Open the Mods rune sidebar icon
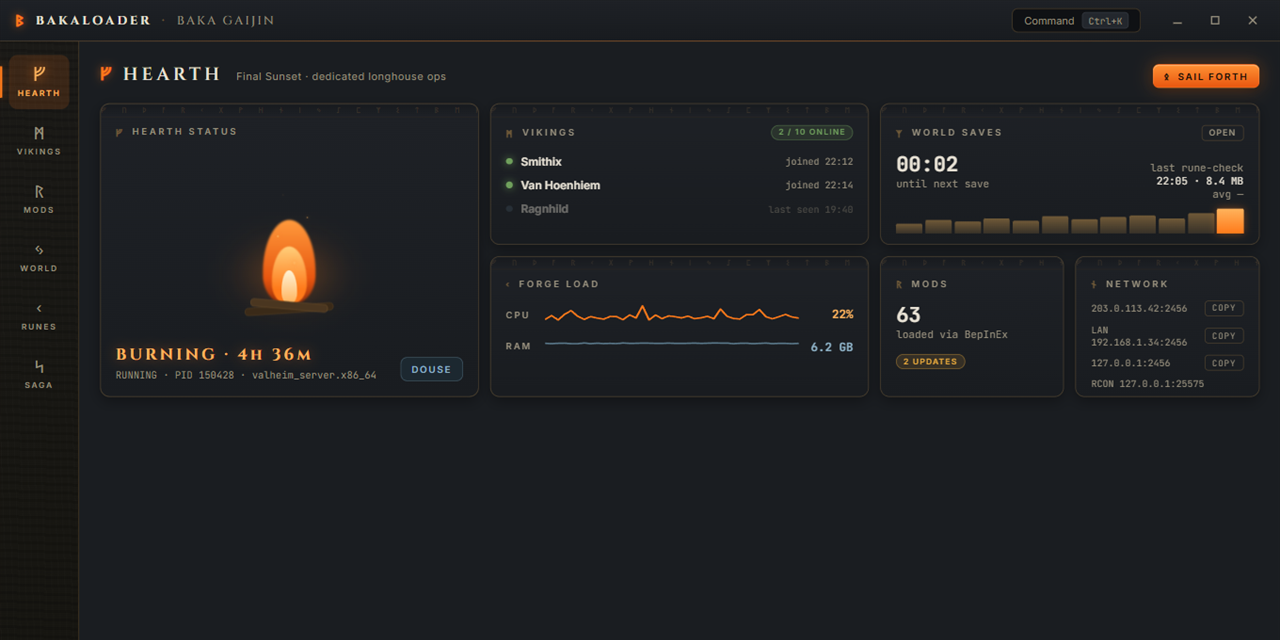The height and width of the screenshot is (640, 1280). point(39,199)
